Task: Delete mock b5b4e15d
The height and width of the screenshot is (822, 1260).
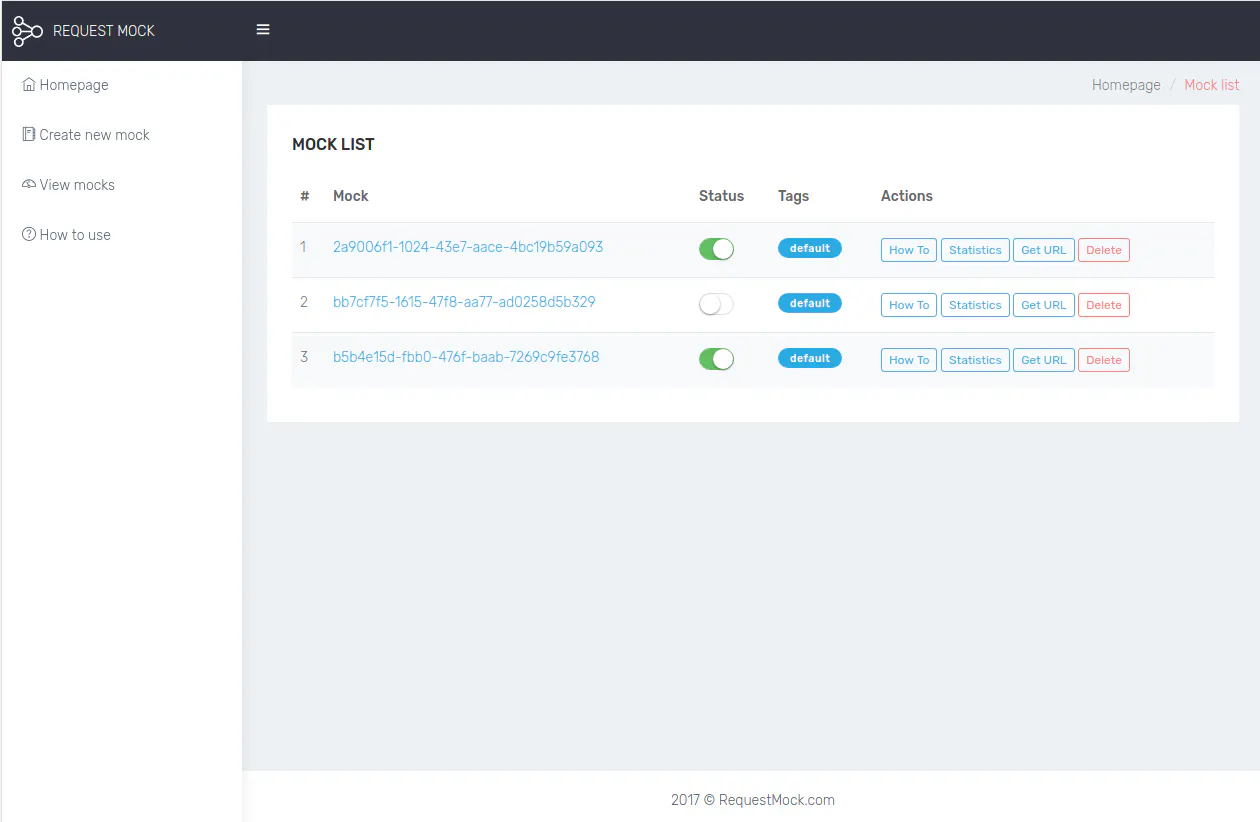Action: coord(1104,360)
